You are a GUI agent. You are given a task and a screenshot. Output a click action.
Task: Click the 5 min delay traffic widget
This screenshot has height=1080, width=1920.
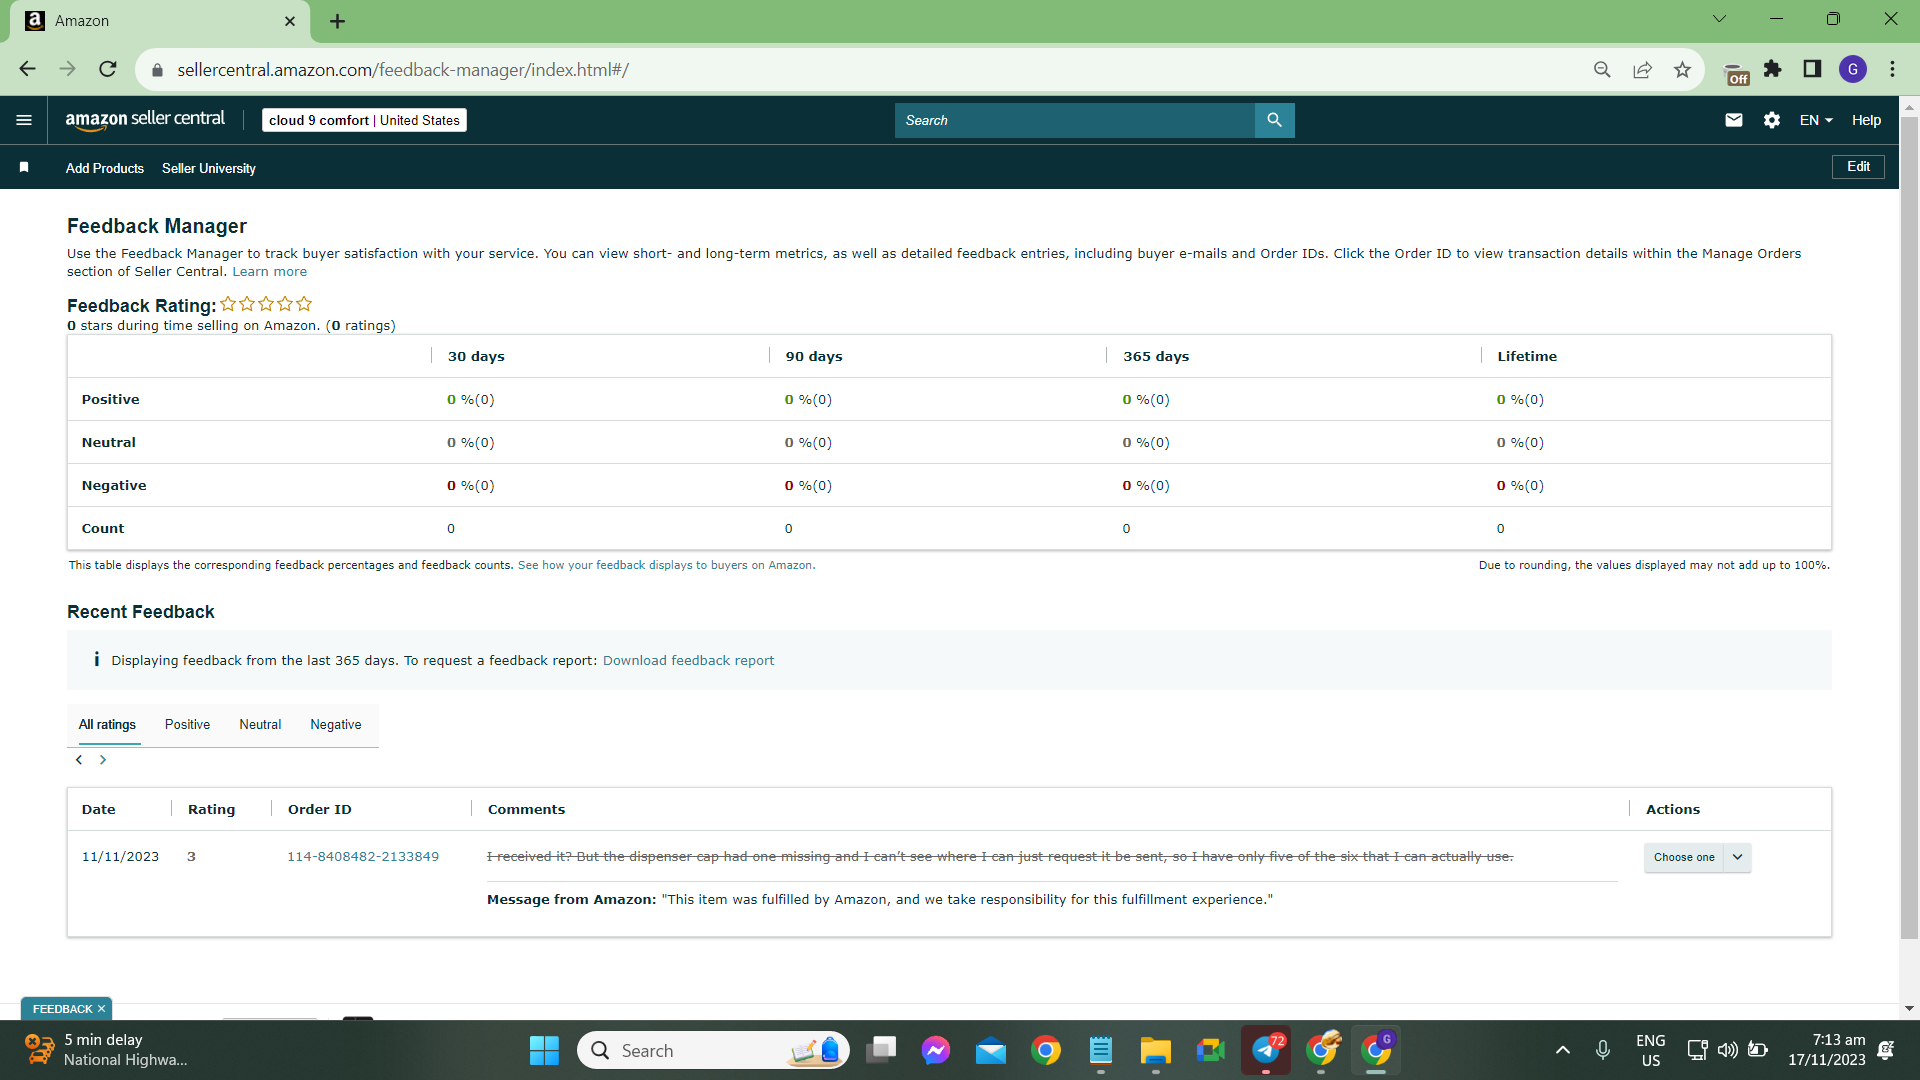click(x=105, y=1050)
